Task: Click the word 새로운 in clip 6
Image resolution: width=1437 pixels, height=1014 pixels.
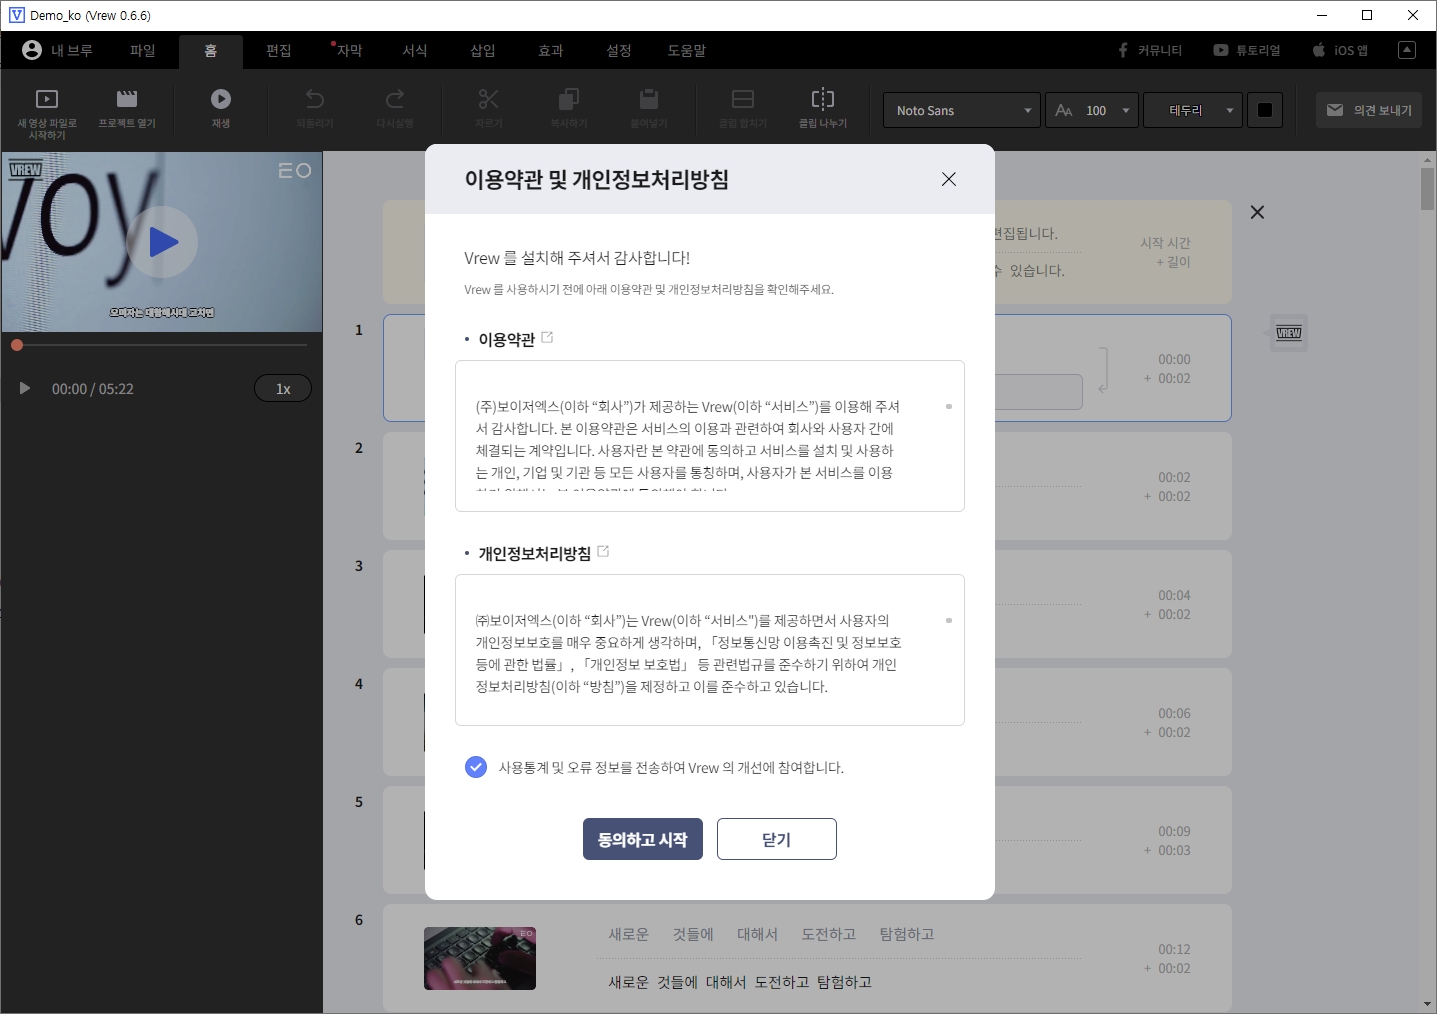Action: point(629,934)
